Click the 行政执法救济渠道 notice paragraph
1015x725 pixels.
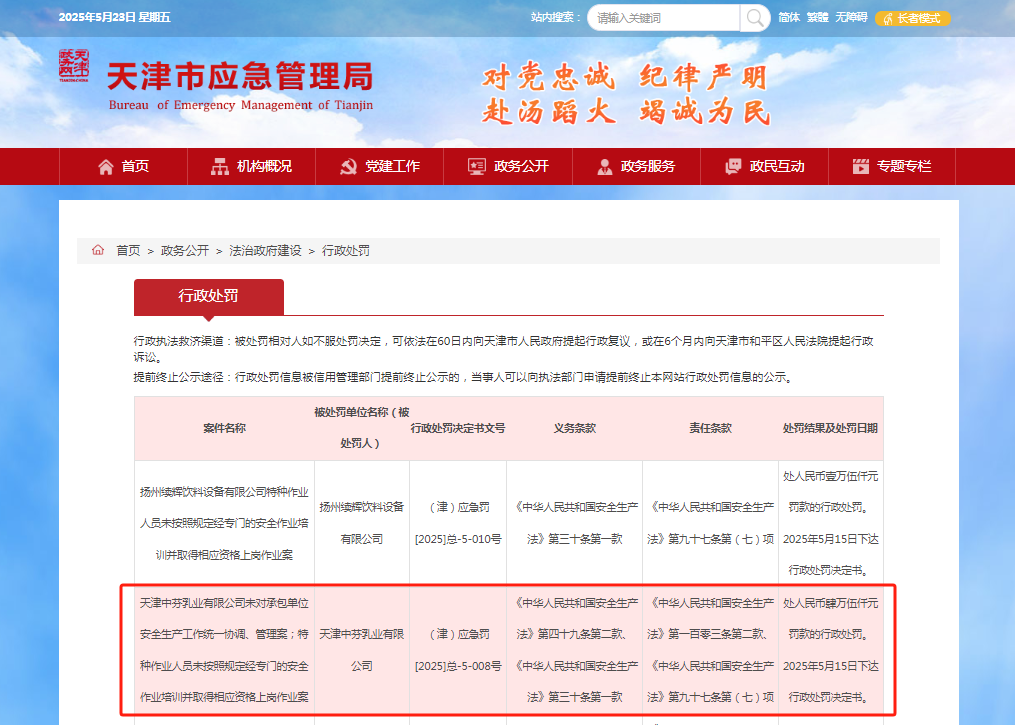point(504,349)
